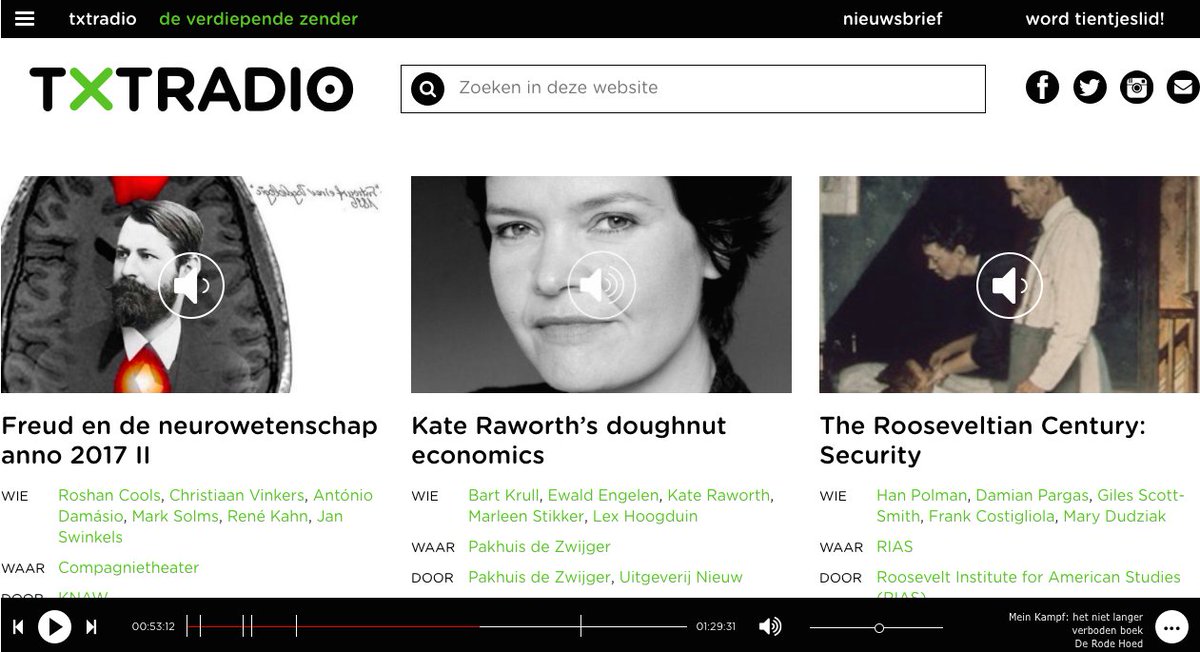Open speaker Ewald Engelen

603,495
